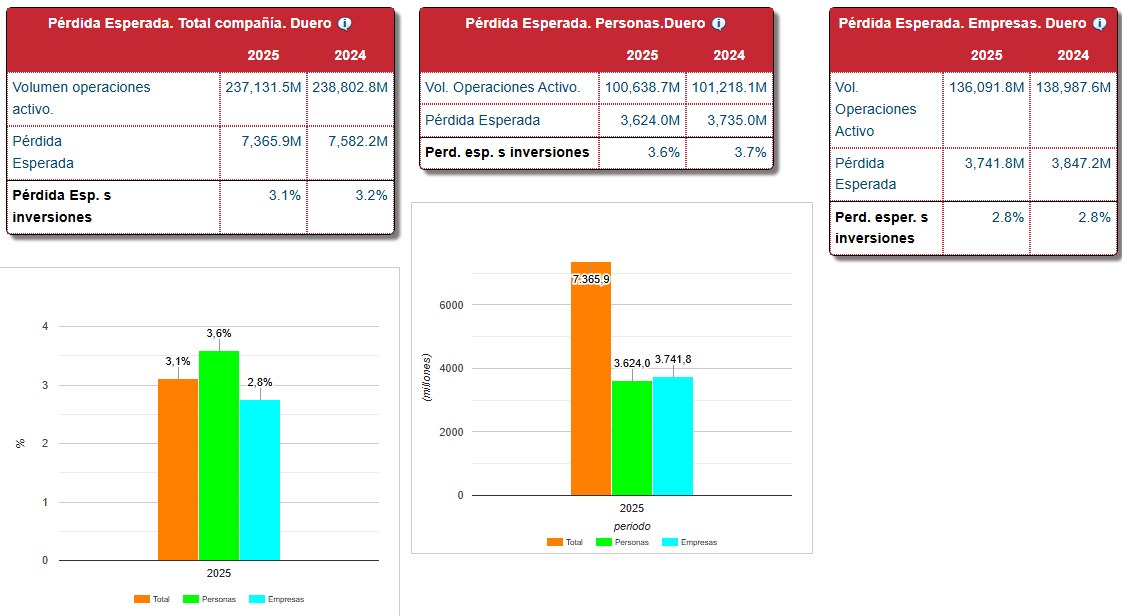
Task: Open info icon for Total compañía table
Action: click(345, 24)
